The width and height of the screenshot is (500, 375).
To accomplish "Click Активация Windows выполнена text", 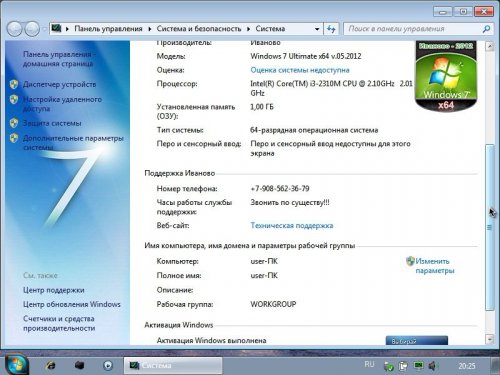I will coord(211,340).
